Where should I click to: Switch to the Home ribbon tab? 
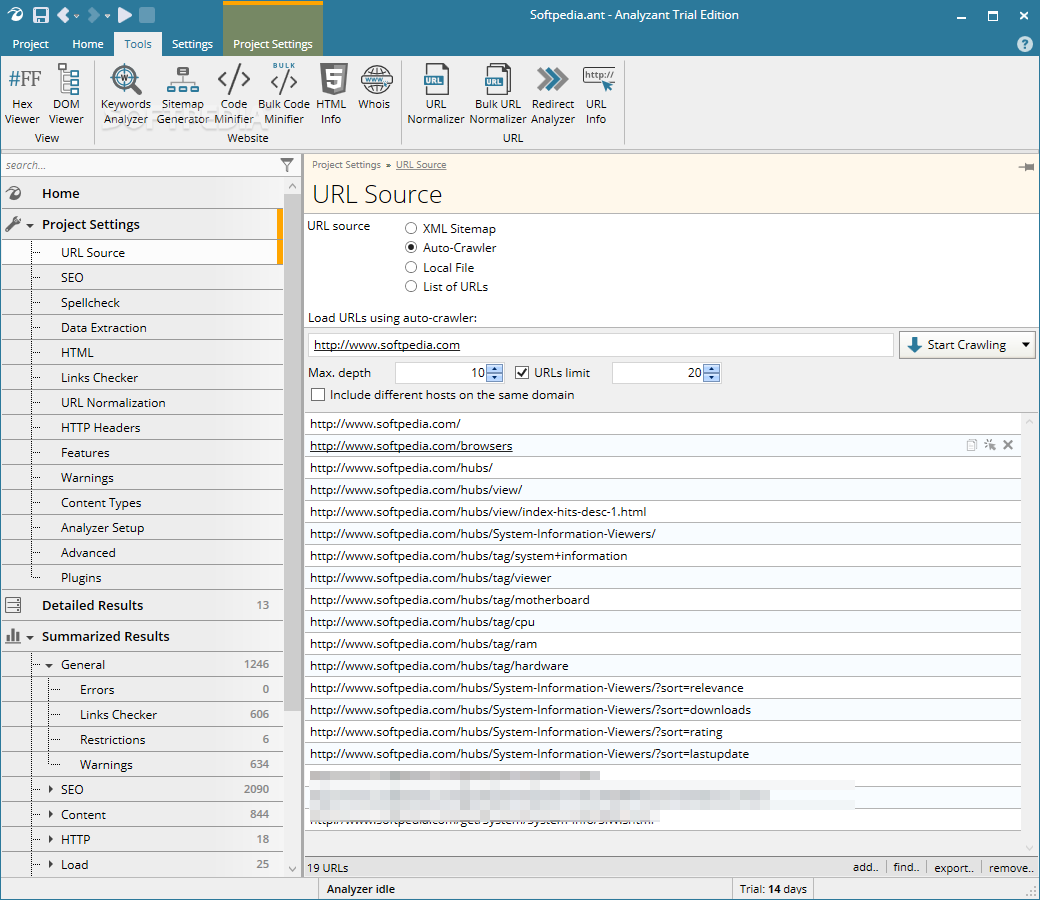[88, 44]
